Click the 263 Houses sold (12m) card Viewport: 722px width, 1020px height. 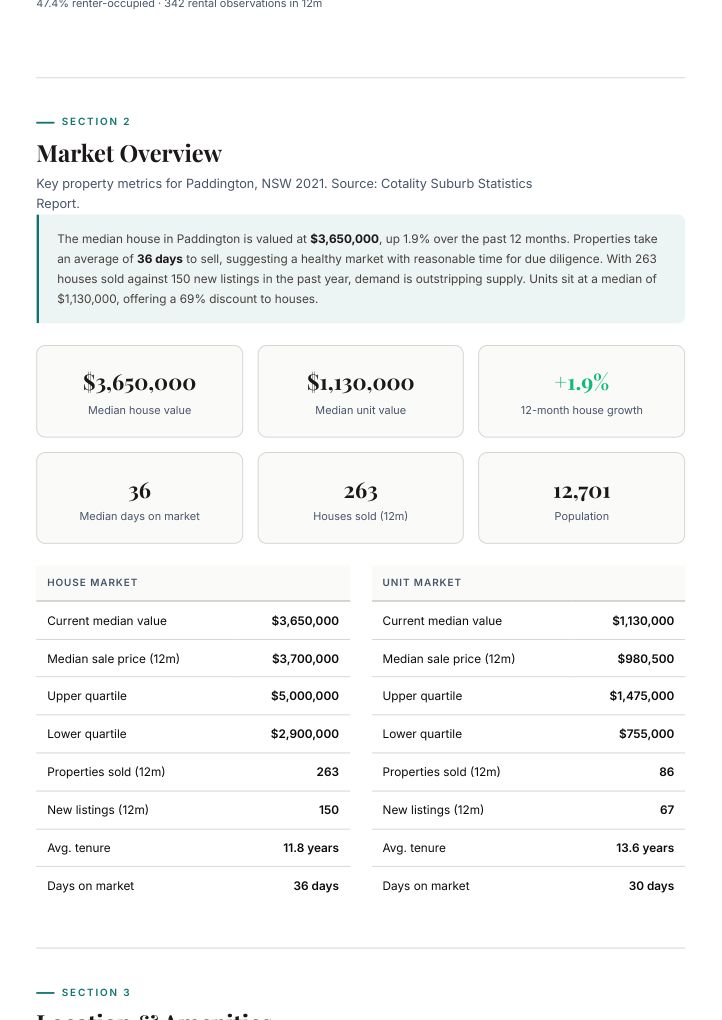(360, 498)
